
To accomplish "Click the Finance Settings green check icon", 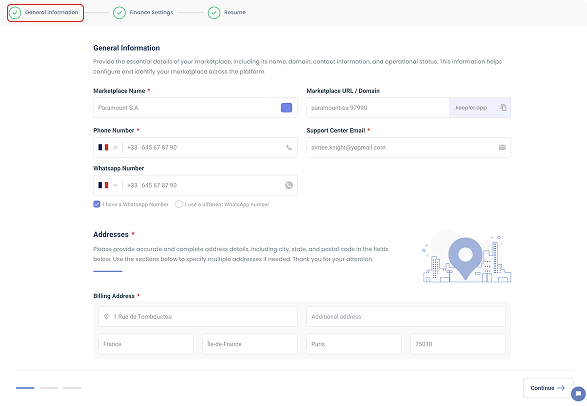I will tap(119, 13).
